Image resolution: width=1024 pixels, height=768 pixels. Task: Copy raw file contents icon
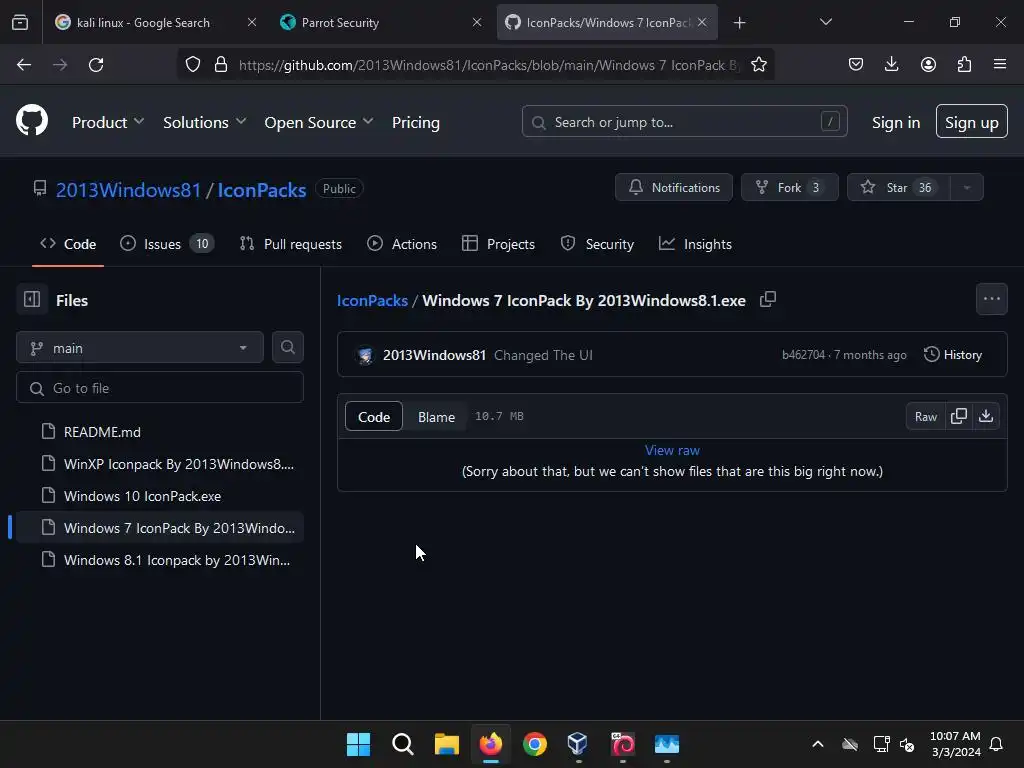[959, 416]
